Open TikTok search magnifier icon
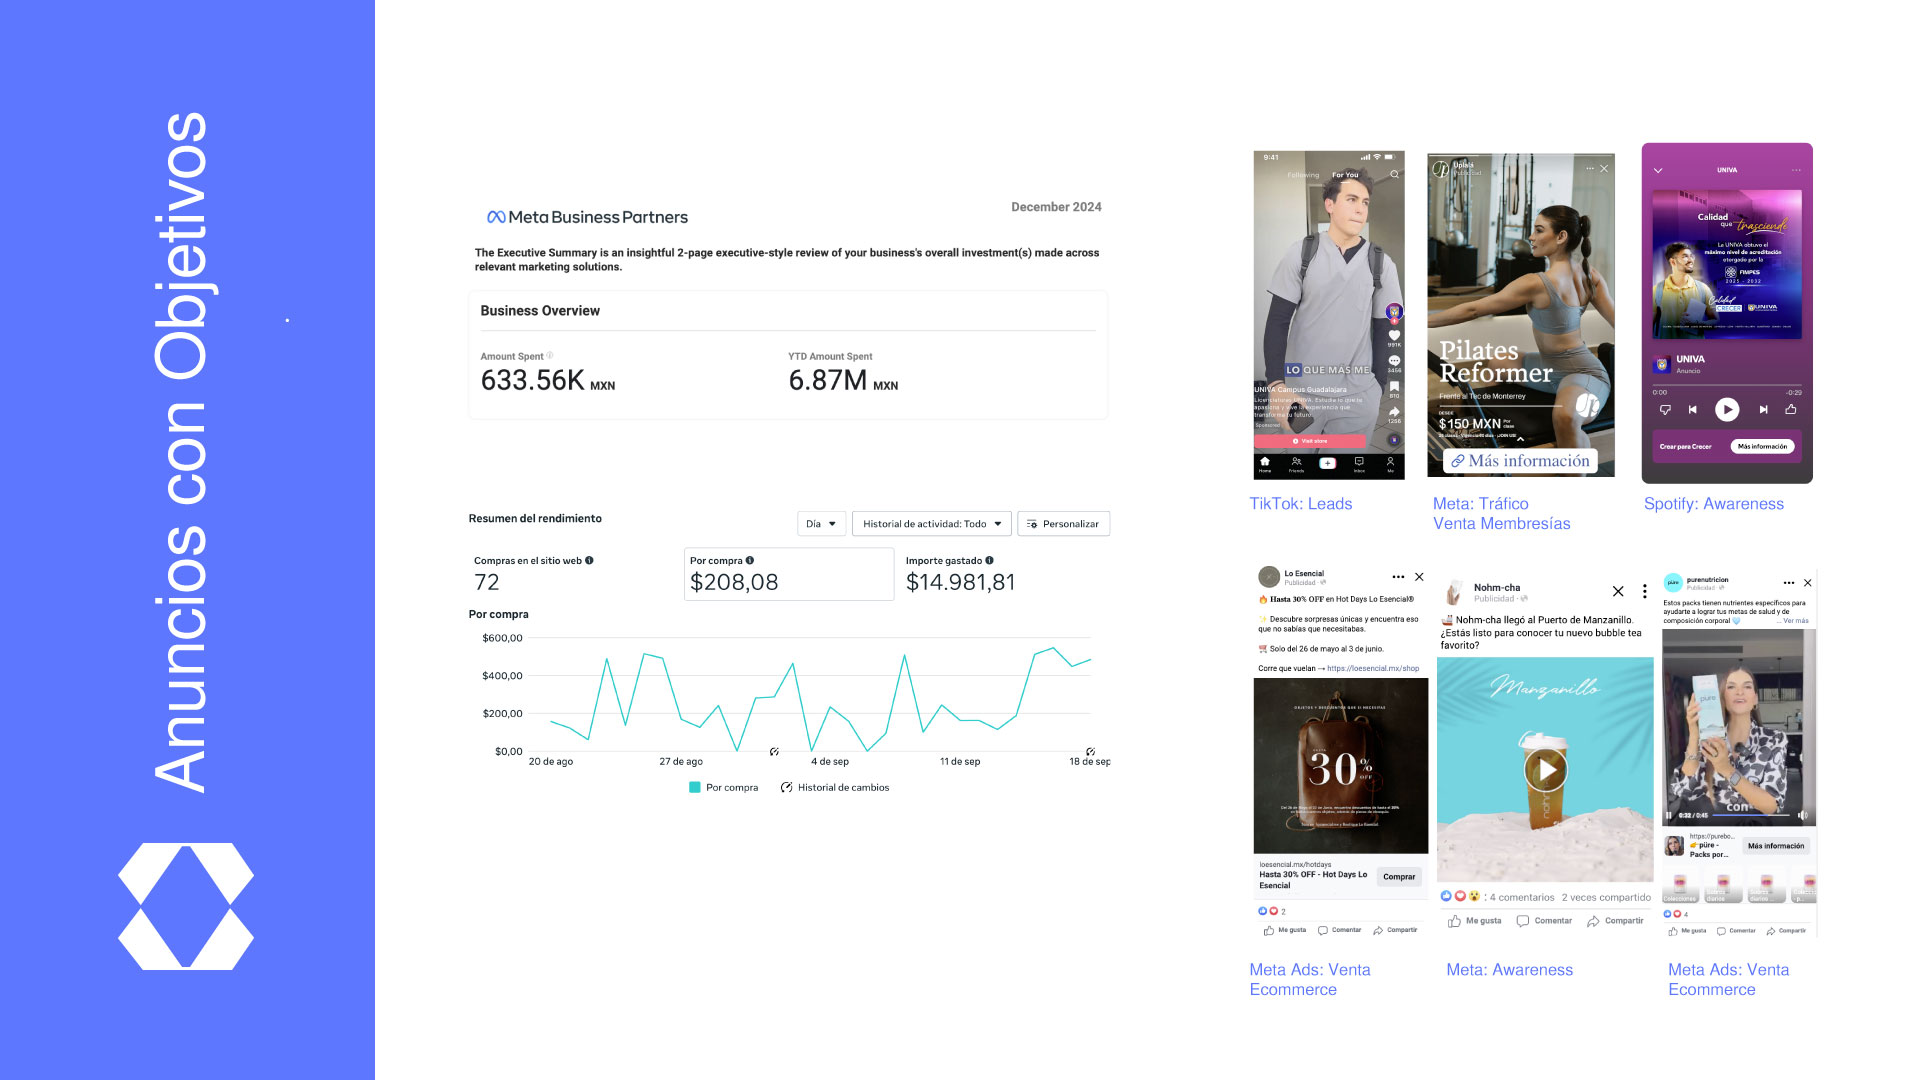This screenshot has width=1920, height=1080. pos(1394,175)
